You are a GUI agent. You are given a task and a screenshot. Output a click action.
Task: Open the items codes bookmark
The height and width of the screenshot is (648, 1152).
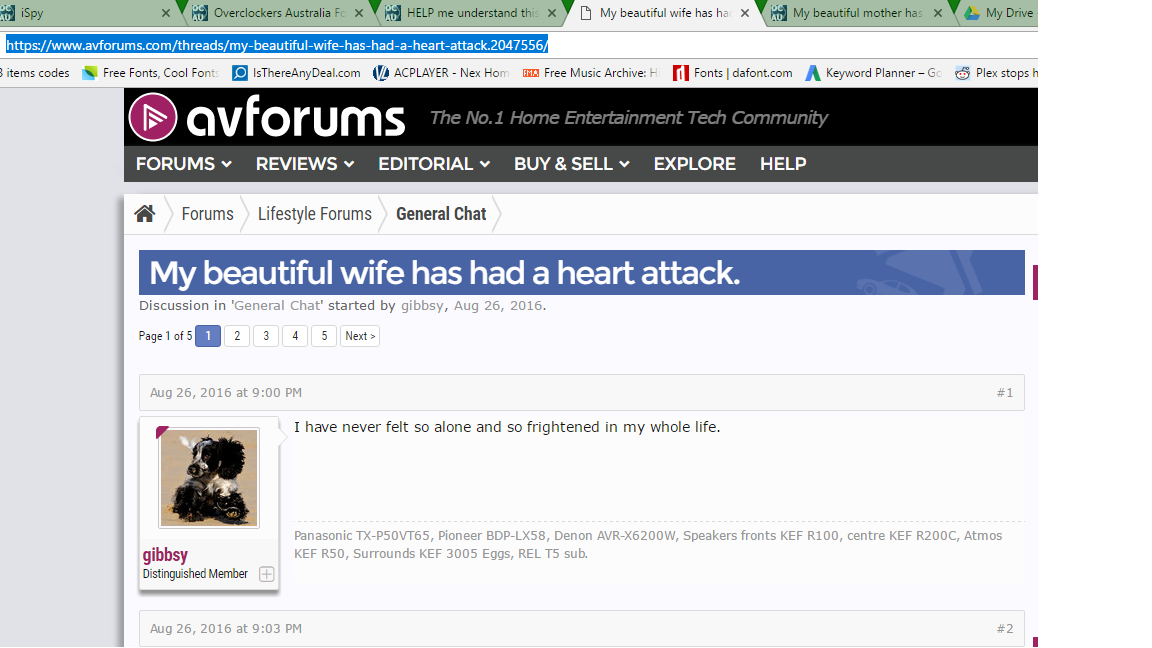pos(35,73)
